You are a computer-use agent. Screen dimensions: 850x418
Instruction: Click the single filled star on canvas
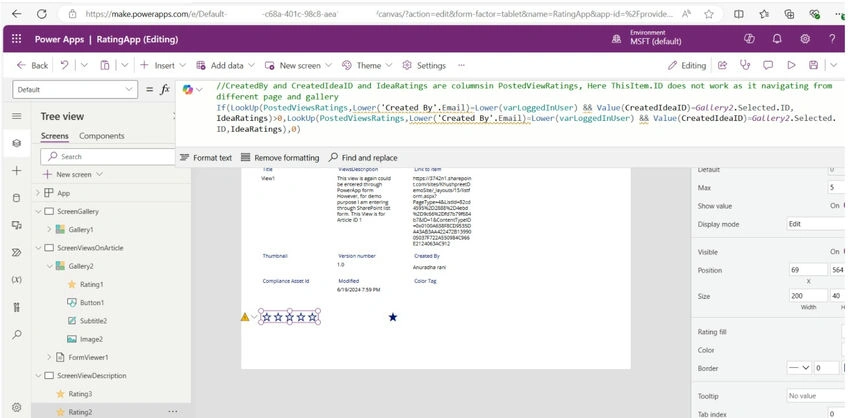[x=393, y=317]
